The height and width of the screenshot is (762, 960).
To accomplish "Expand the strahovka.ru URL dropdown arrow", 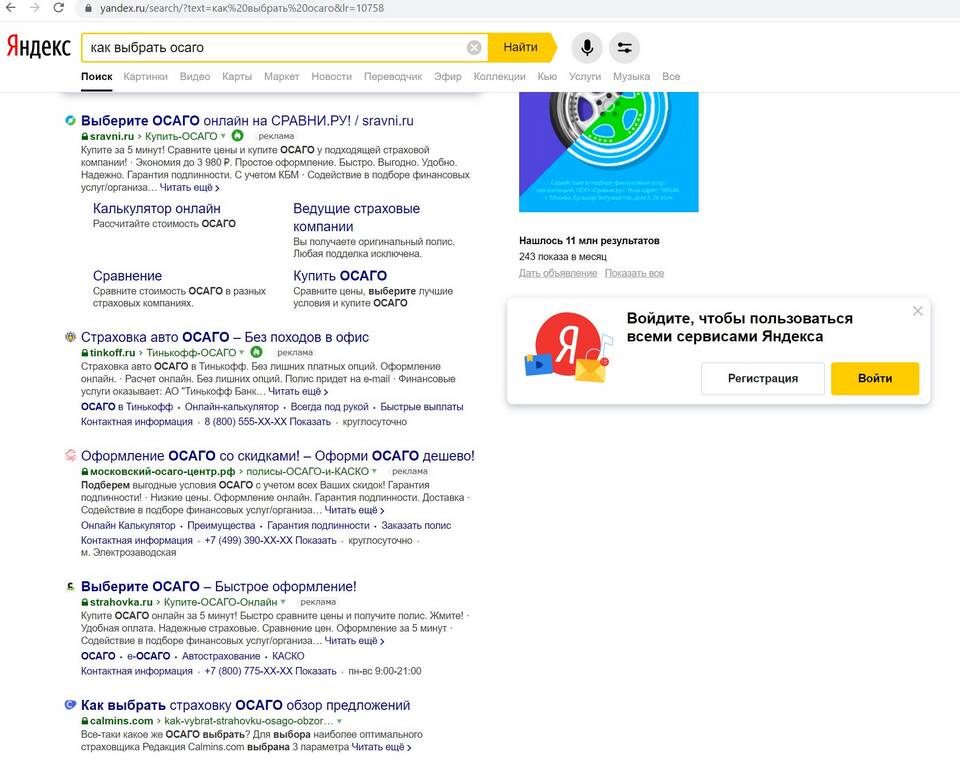I will click(283, 602).
